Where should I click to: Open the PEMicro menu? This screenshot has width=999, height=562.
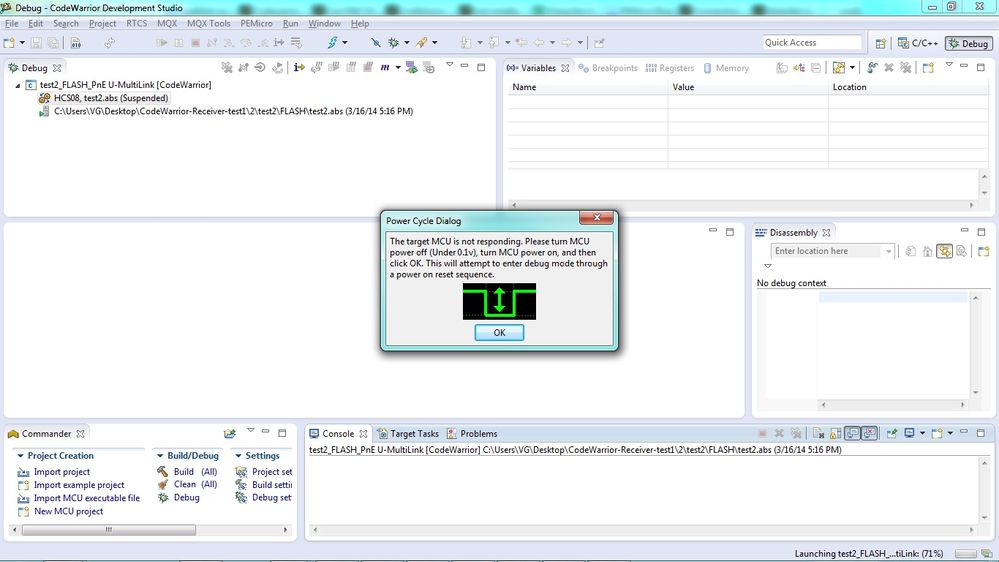pos(256,23)
